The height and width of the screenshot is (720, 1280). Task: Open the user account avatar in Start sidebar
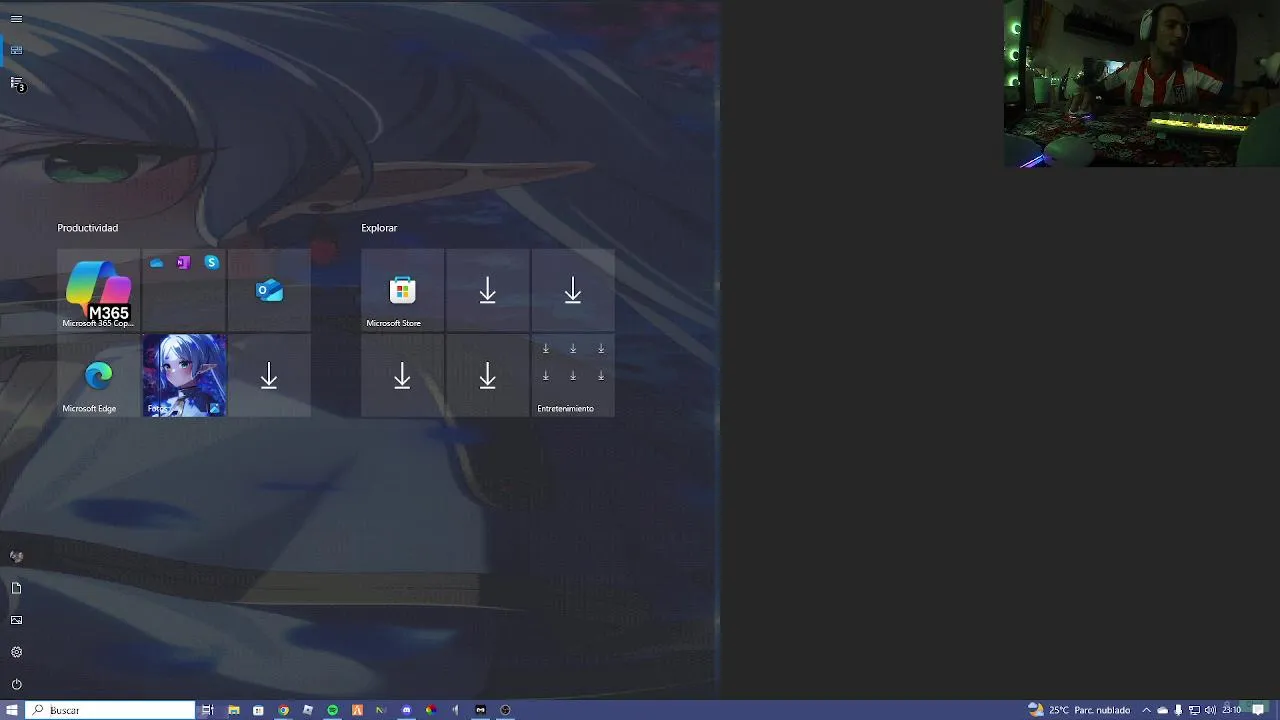[16, 556]
